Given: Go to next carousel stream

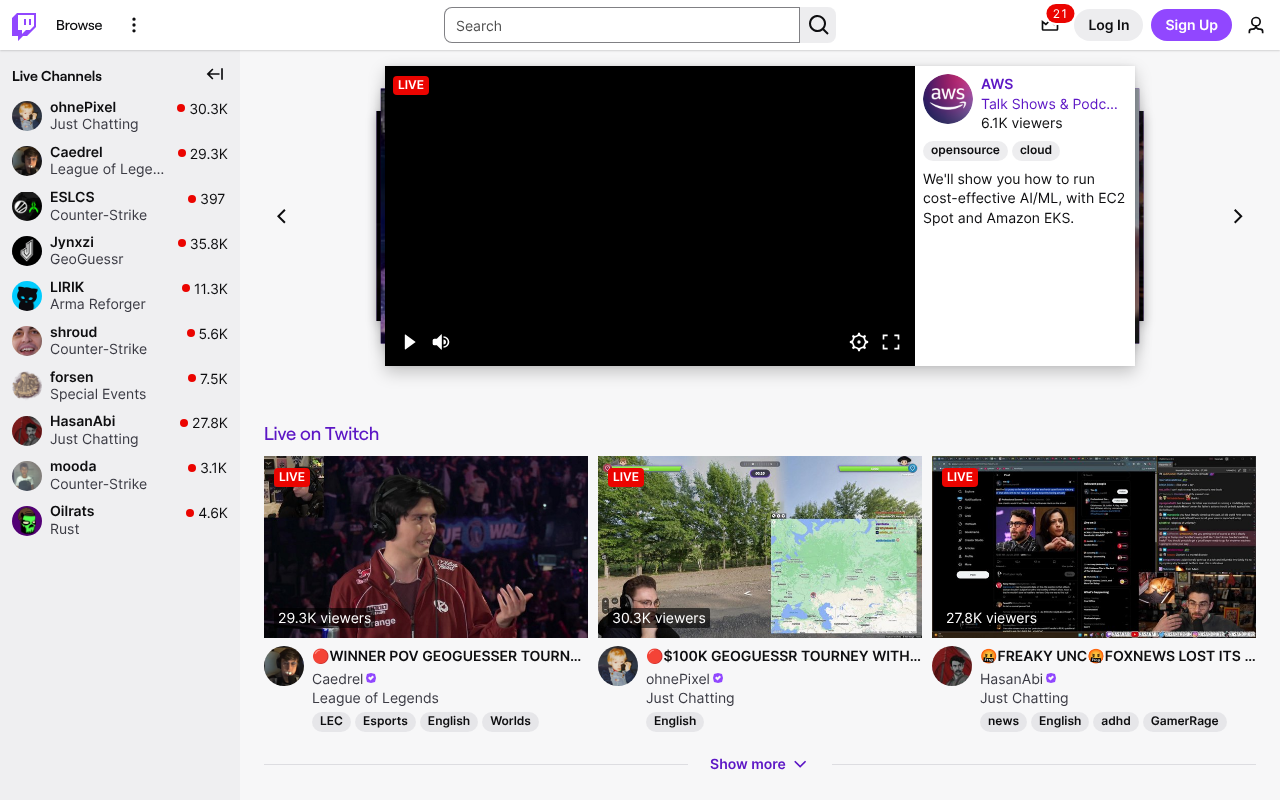Looking at the screenshot, I should coord(1238,216).
